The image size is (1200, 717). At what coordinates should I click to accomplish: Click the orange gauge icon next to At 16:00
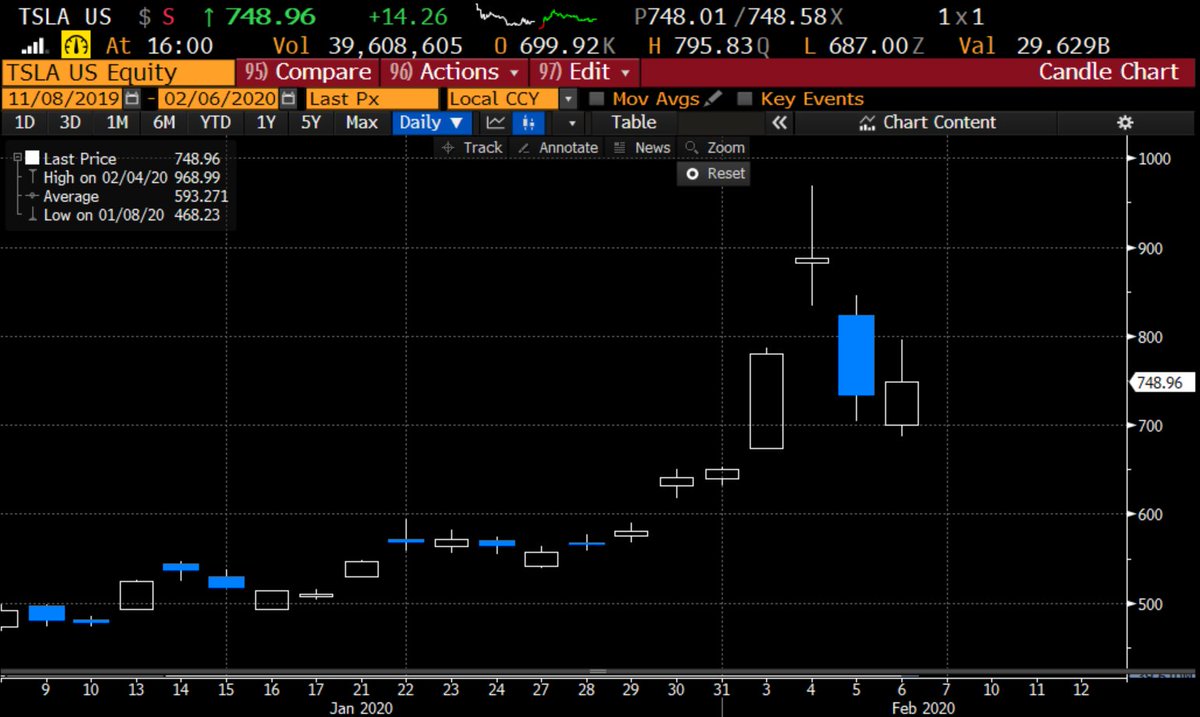pos(75,45)
